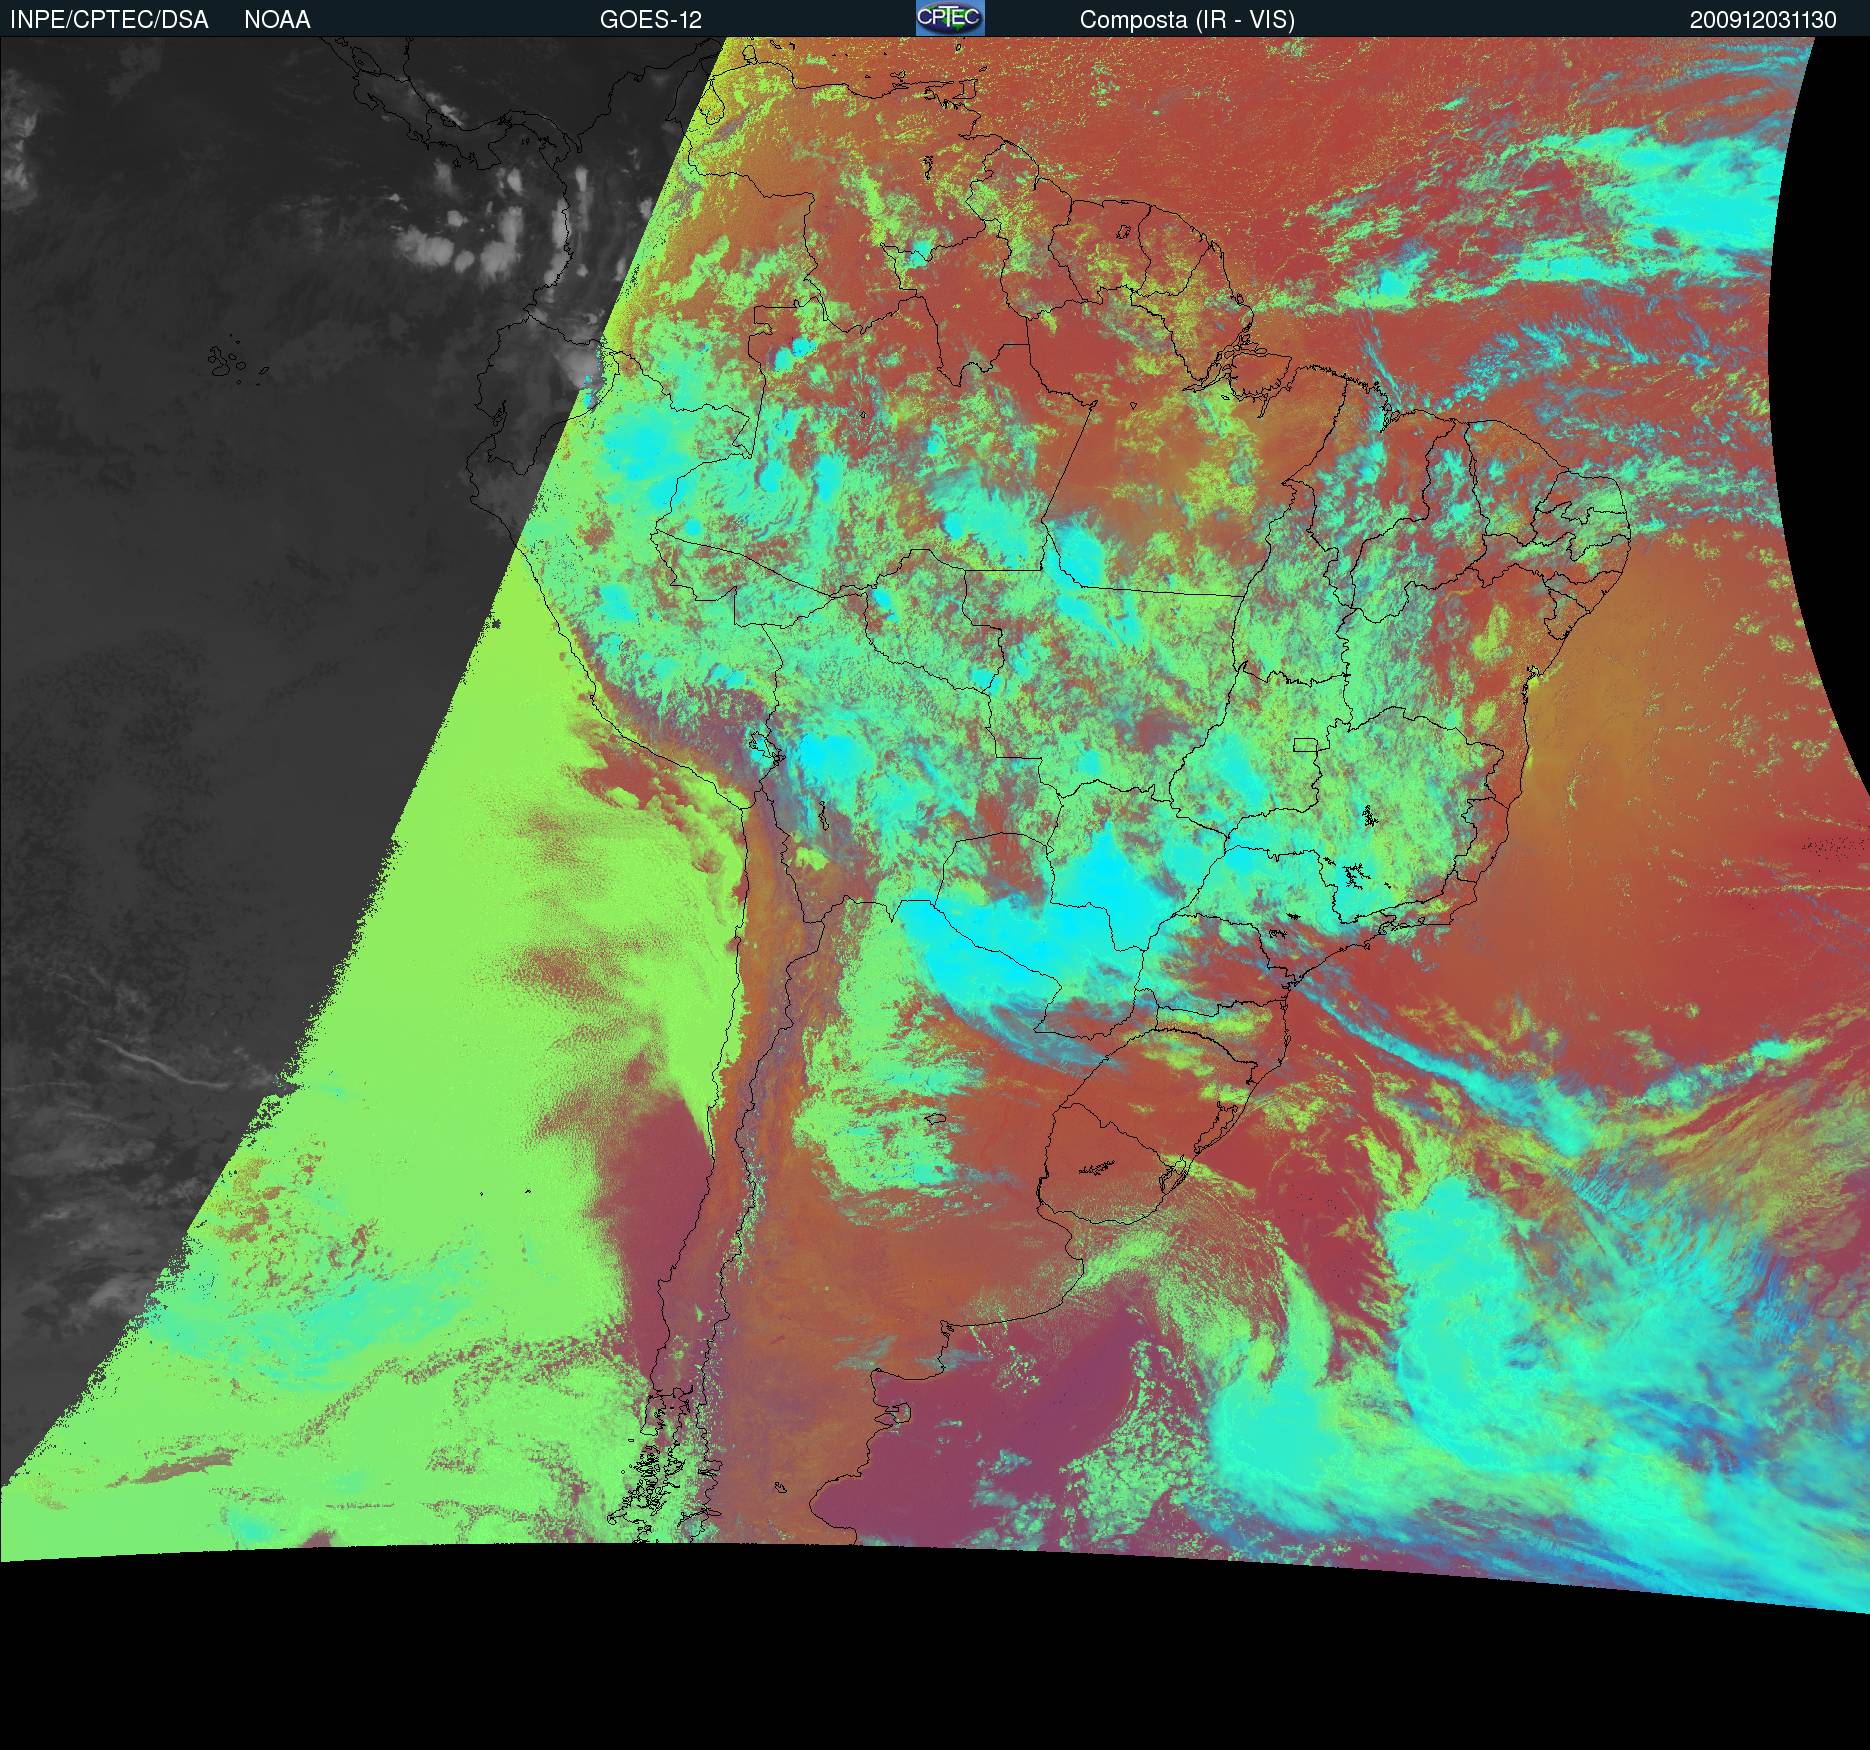The height and width of the screenshot is (1750, 1870).
Task: Click the INPE/CPTEC/DSA header label
Action: [x=109, y=20]
